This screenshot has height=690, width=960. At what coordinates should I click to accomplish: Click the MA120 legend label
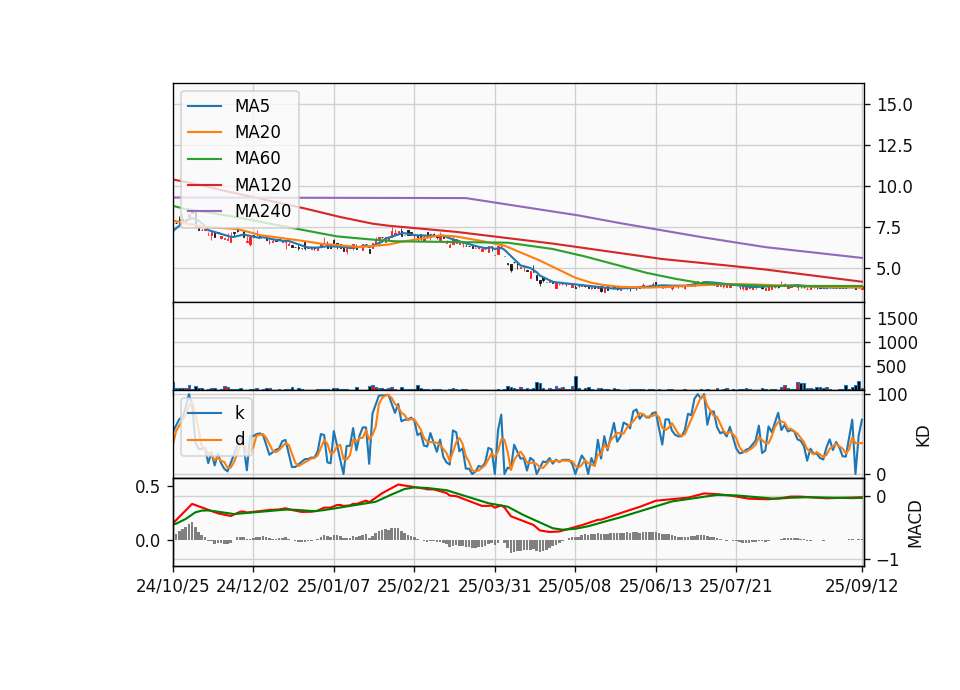(263, 185)
